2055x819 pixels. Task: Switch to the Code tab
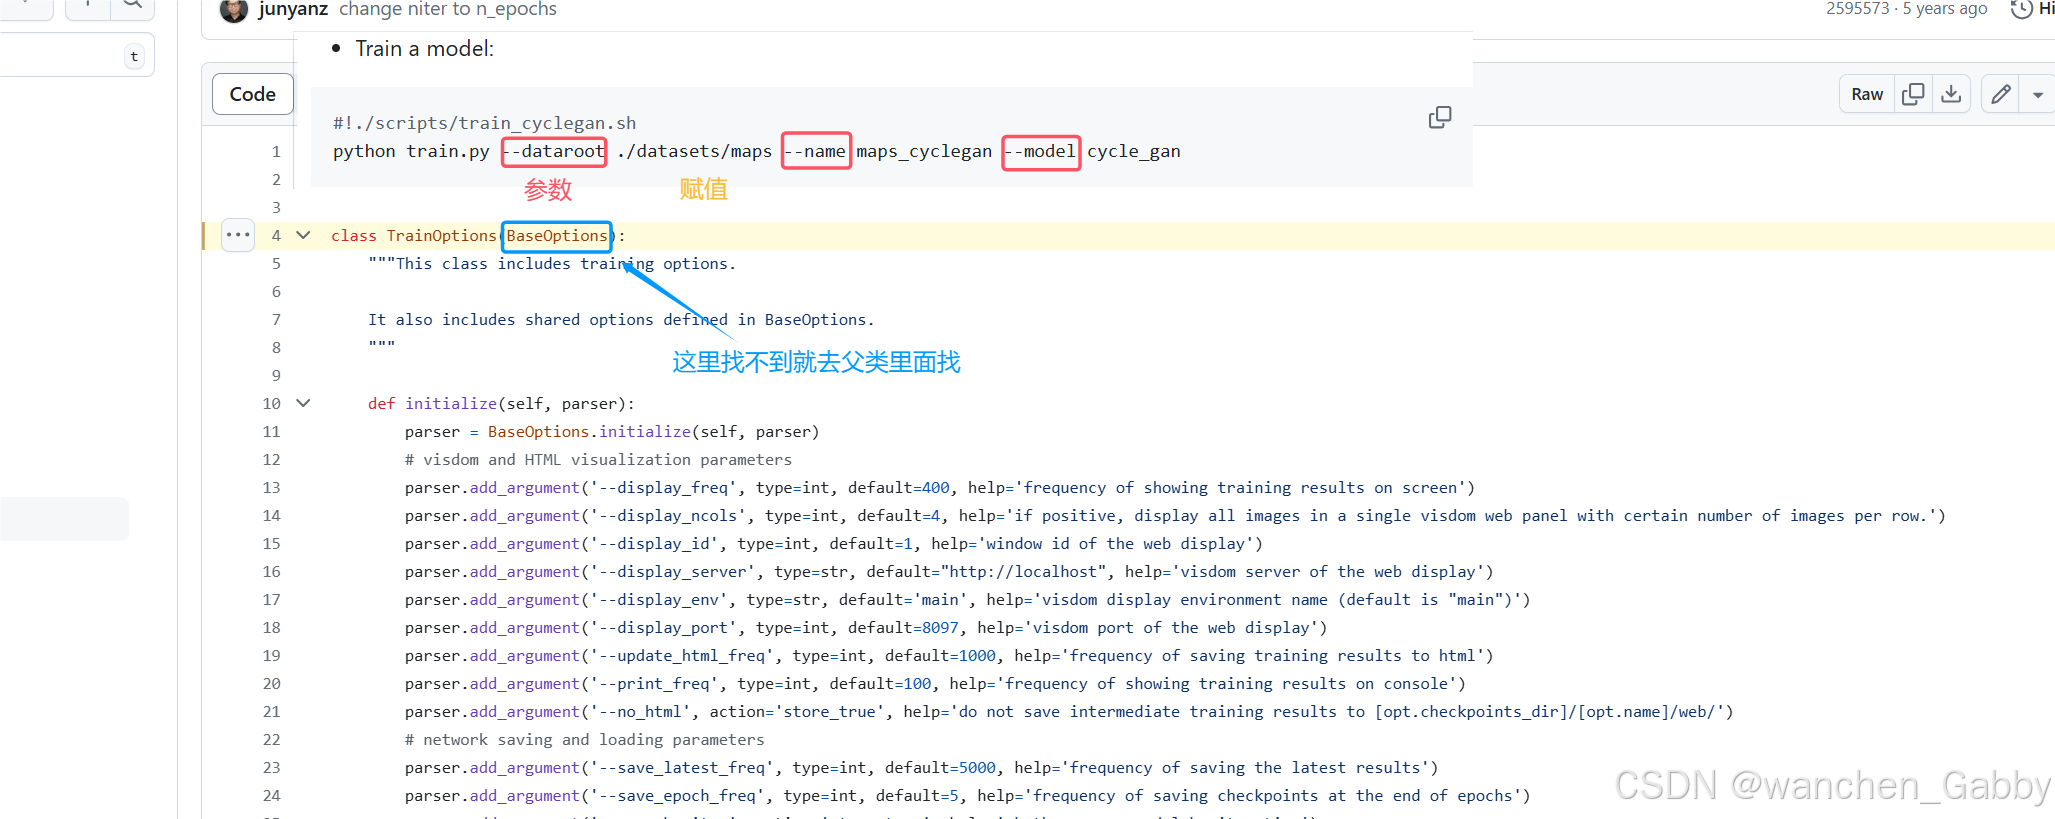[x=252, y=94]
